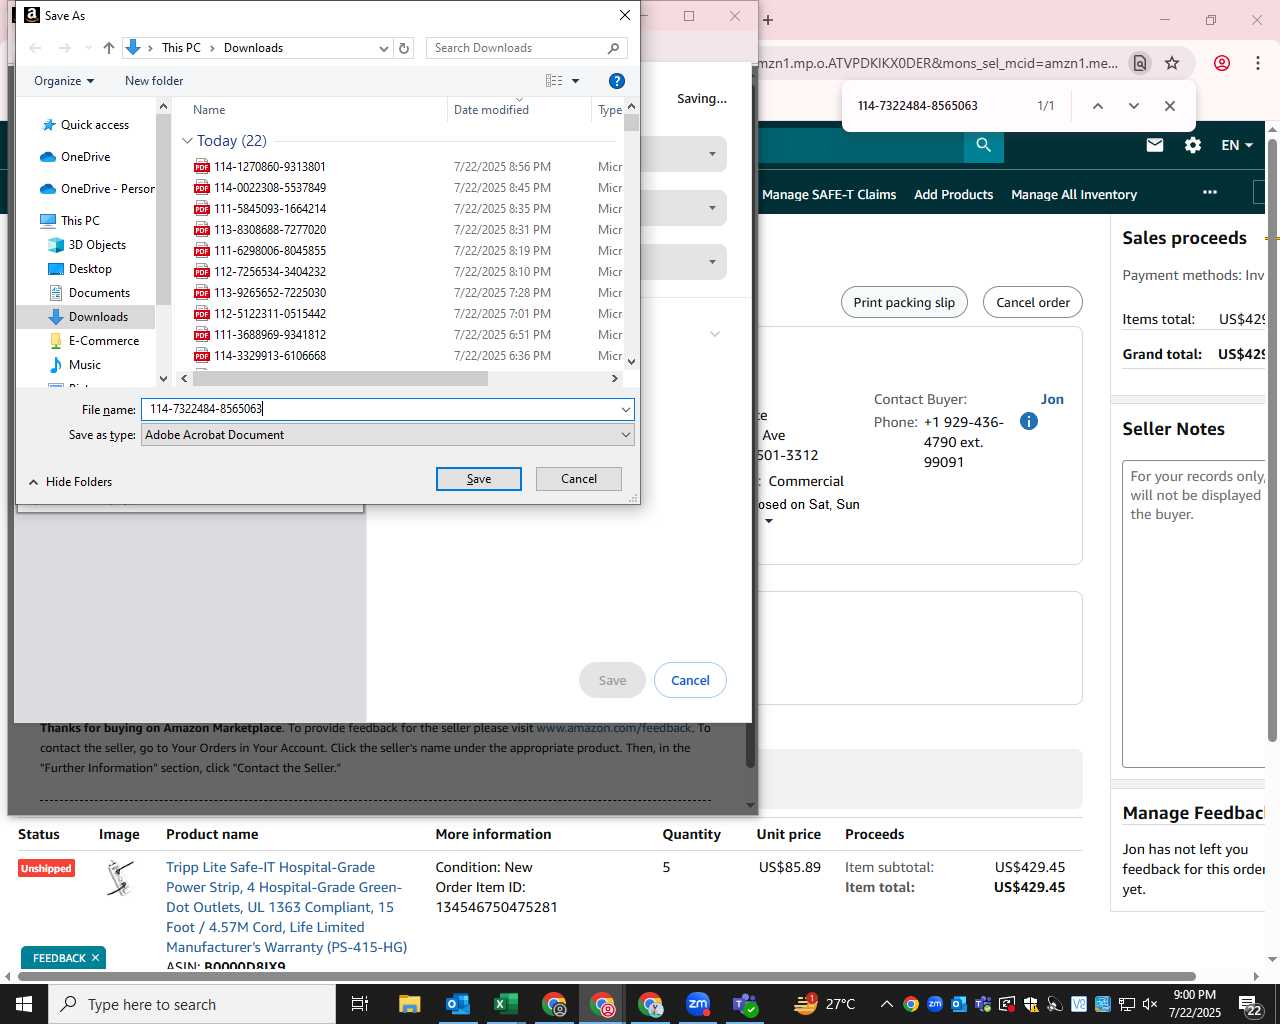The width and height of the screenshot is (1280, 1024).
Task: Open view options dropdown arrow
Action: click(x=575, y=81)
